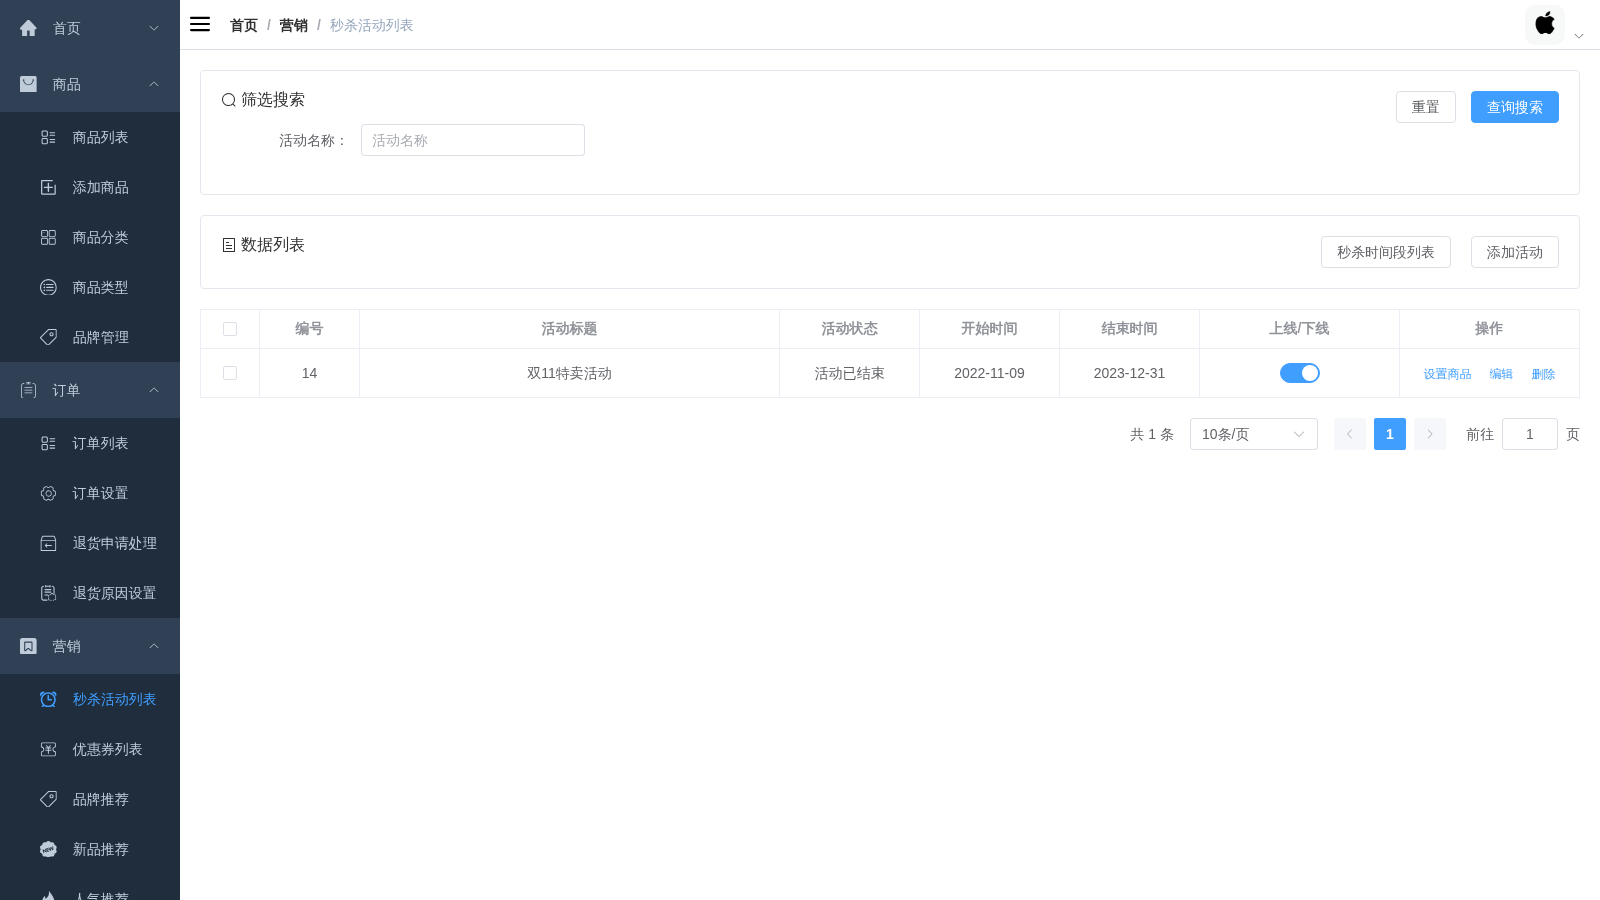Collapse the 订单 sidebar section chevron

pyautogui.click(x=154, y=390)
